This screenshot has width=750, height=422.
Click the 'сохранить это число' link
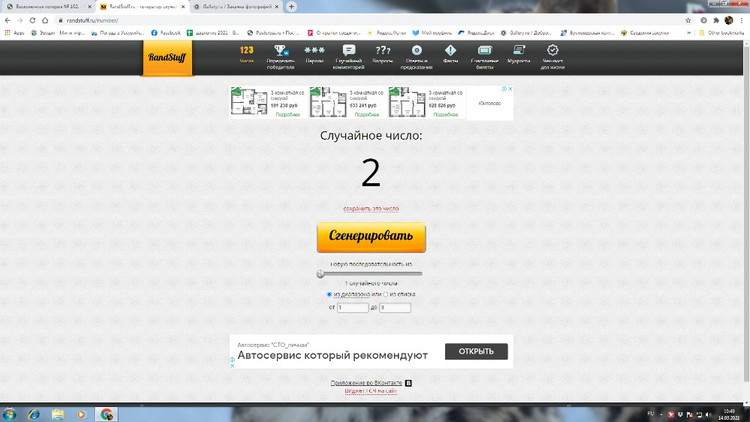coord(371,209)
